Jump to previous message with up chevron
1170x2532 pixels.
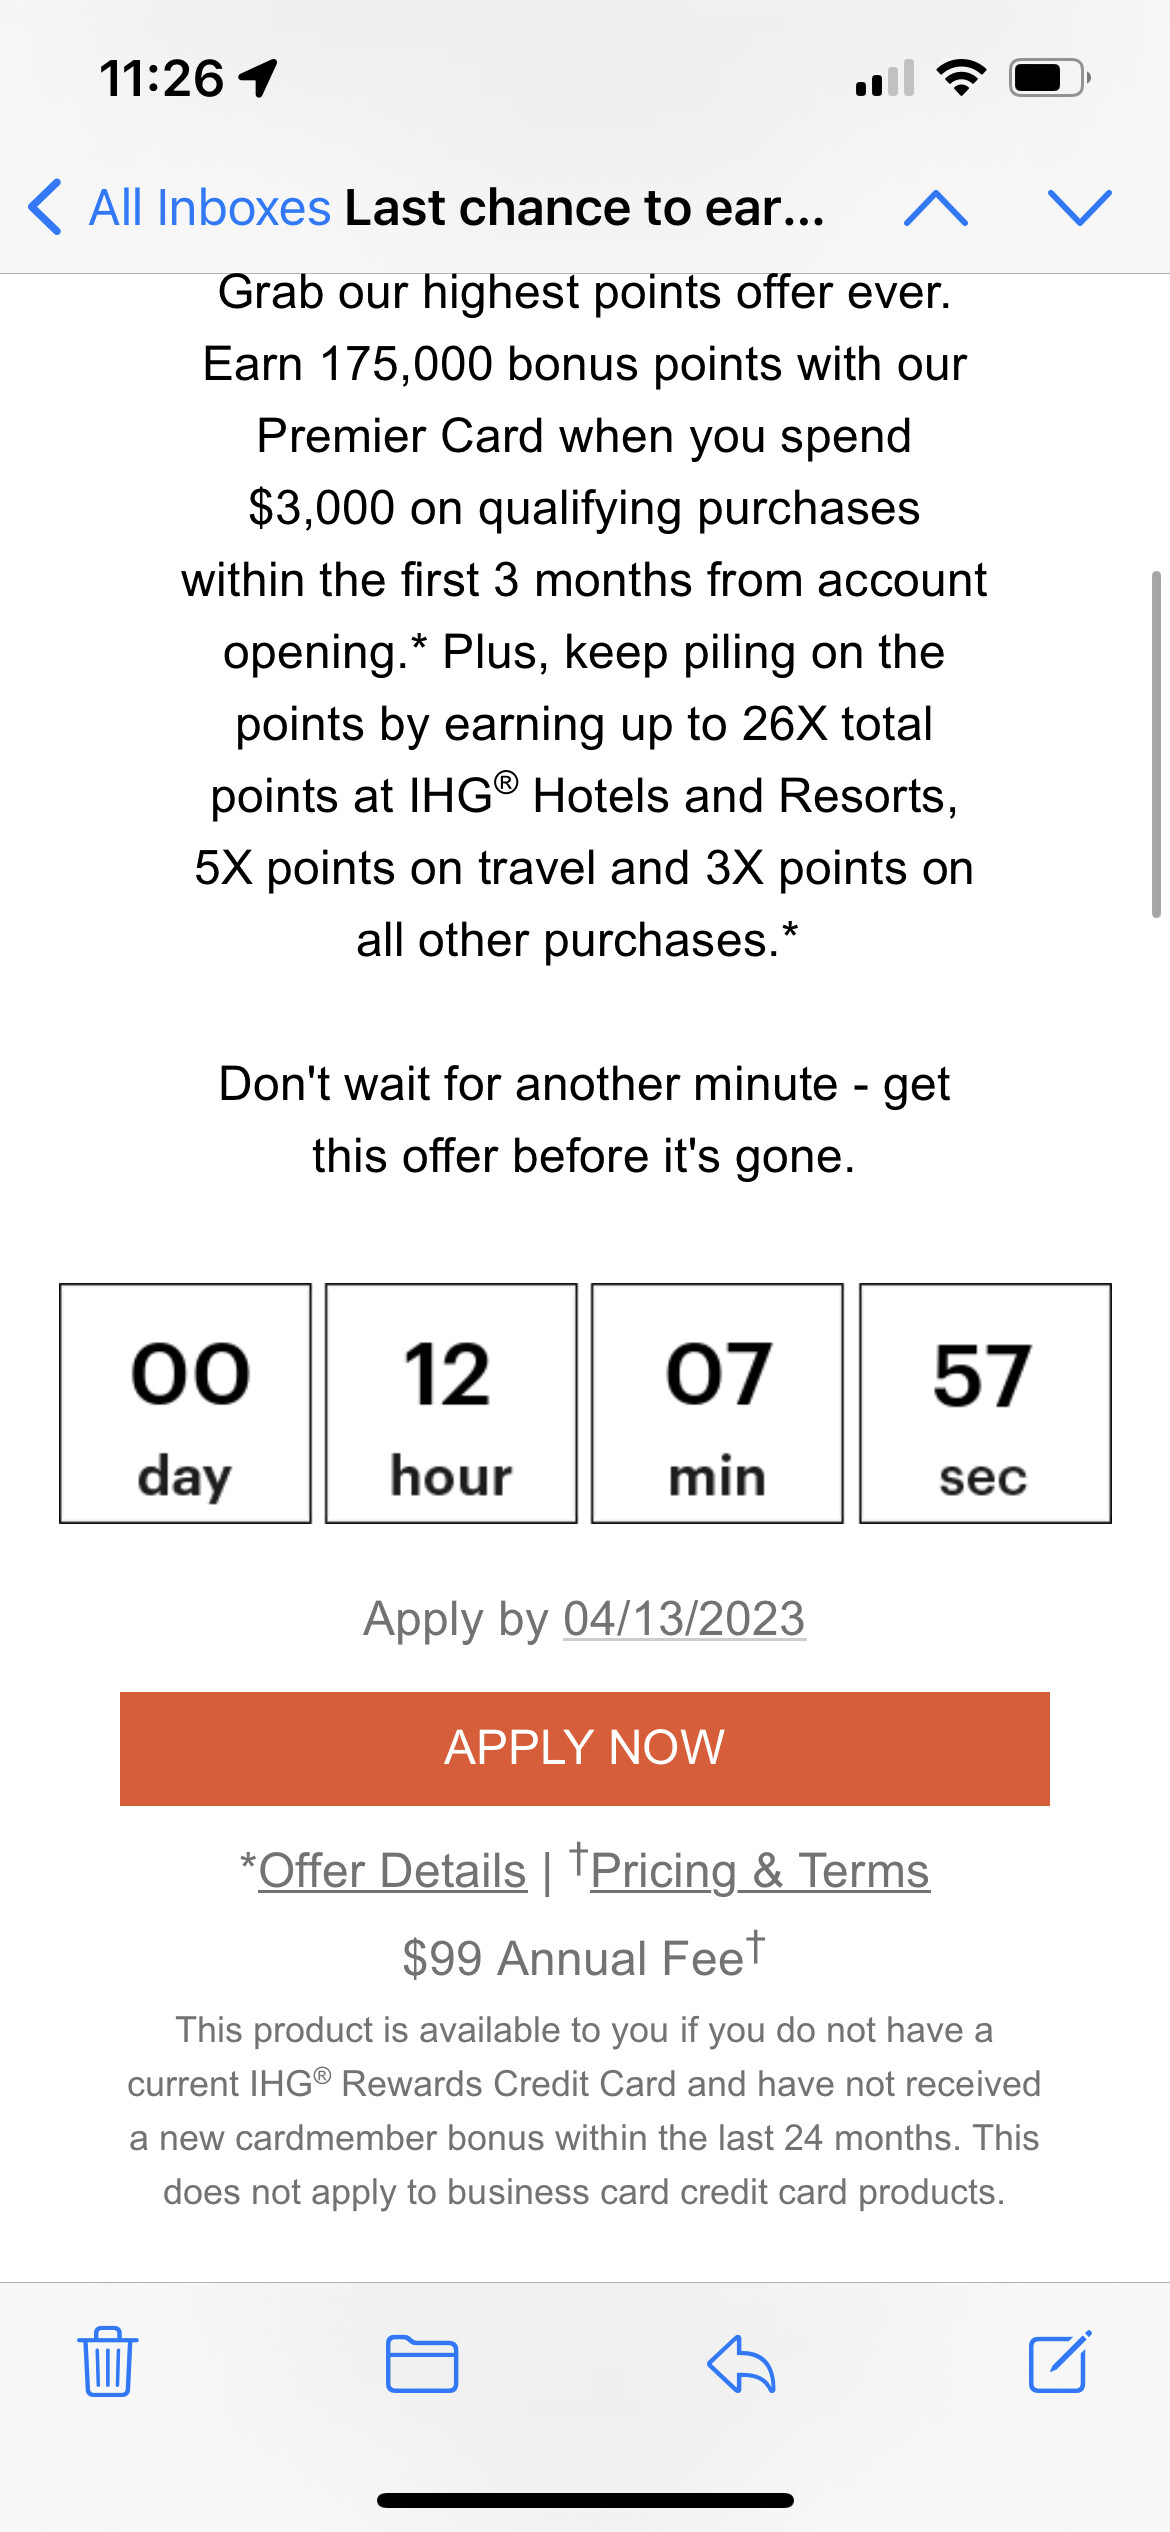coord(935,208)
